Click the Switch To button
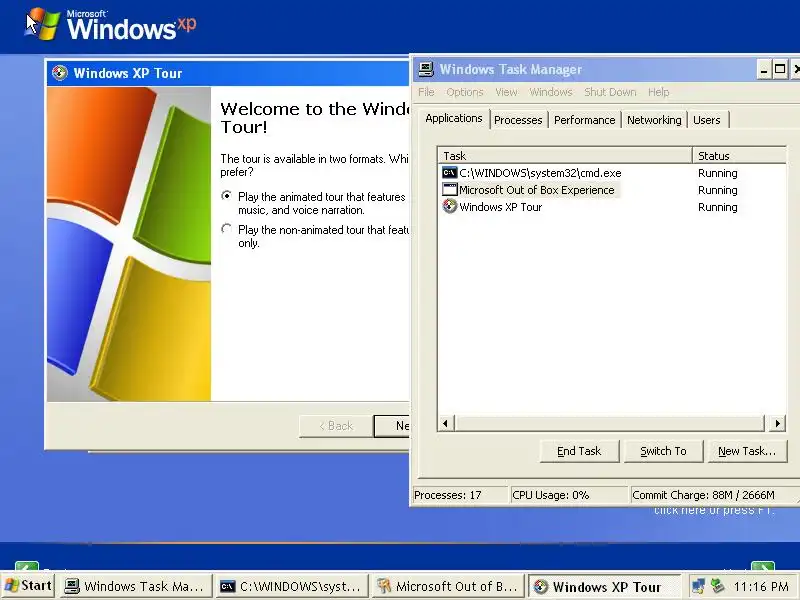This screenshot has height=600, width=800. [x=663, y=452]
